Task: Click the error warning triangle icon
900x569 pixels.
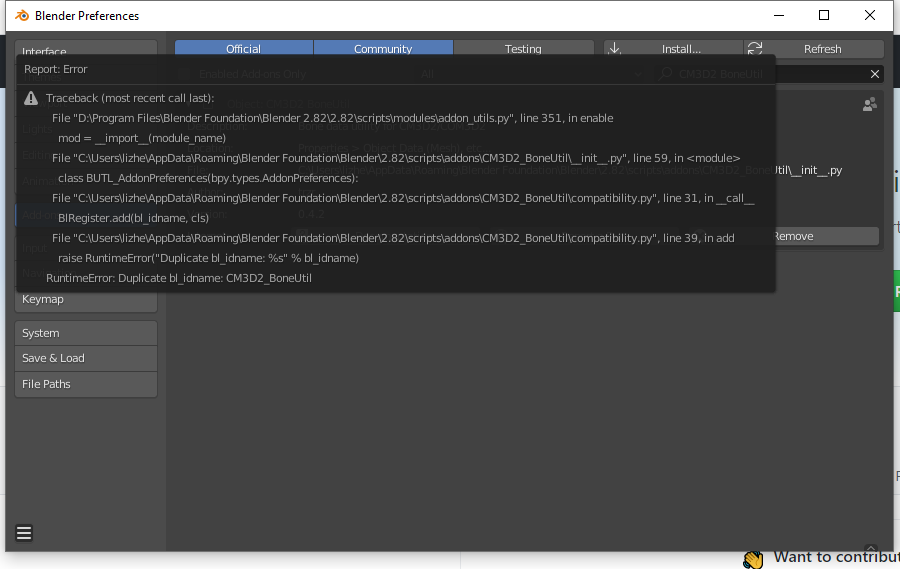Action: [31, 98]
